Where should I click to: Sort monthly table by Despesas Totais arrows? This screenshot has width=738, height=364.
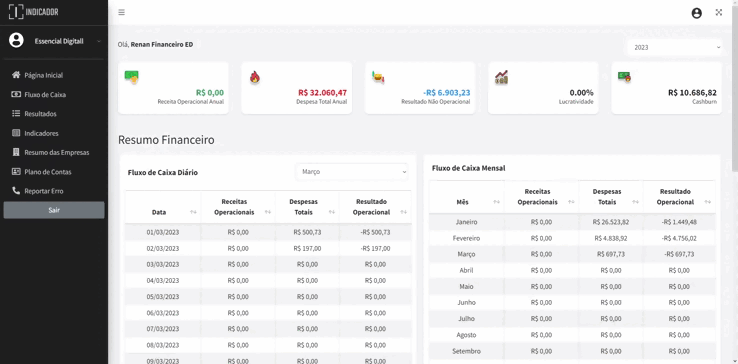635,202
